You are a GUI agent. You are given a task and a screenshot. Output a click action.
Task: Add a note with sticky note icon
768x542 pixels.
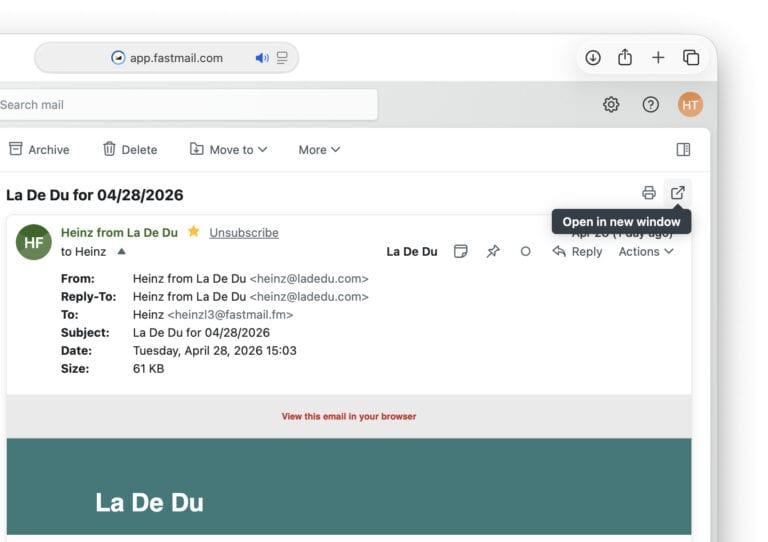click(x=460, y=251)
